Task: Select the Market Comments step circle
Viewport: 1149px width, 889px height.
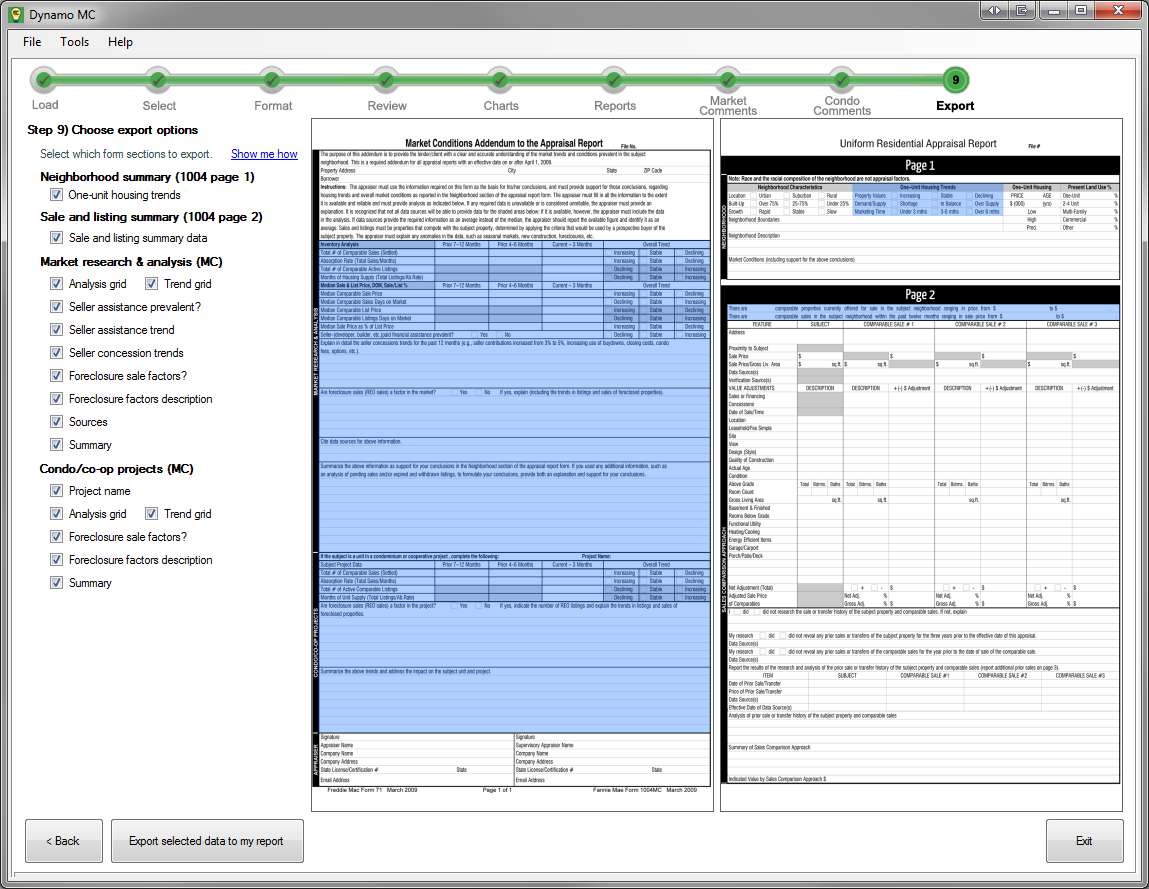Action: click(x=728, y=80)
